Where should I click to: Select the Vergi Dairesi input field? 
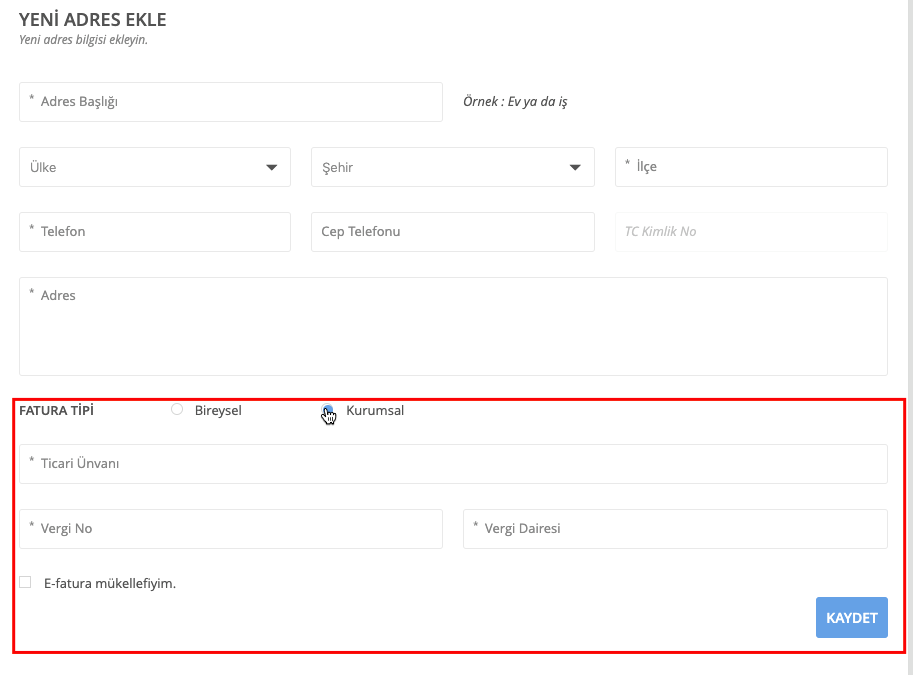(675, 529)
